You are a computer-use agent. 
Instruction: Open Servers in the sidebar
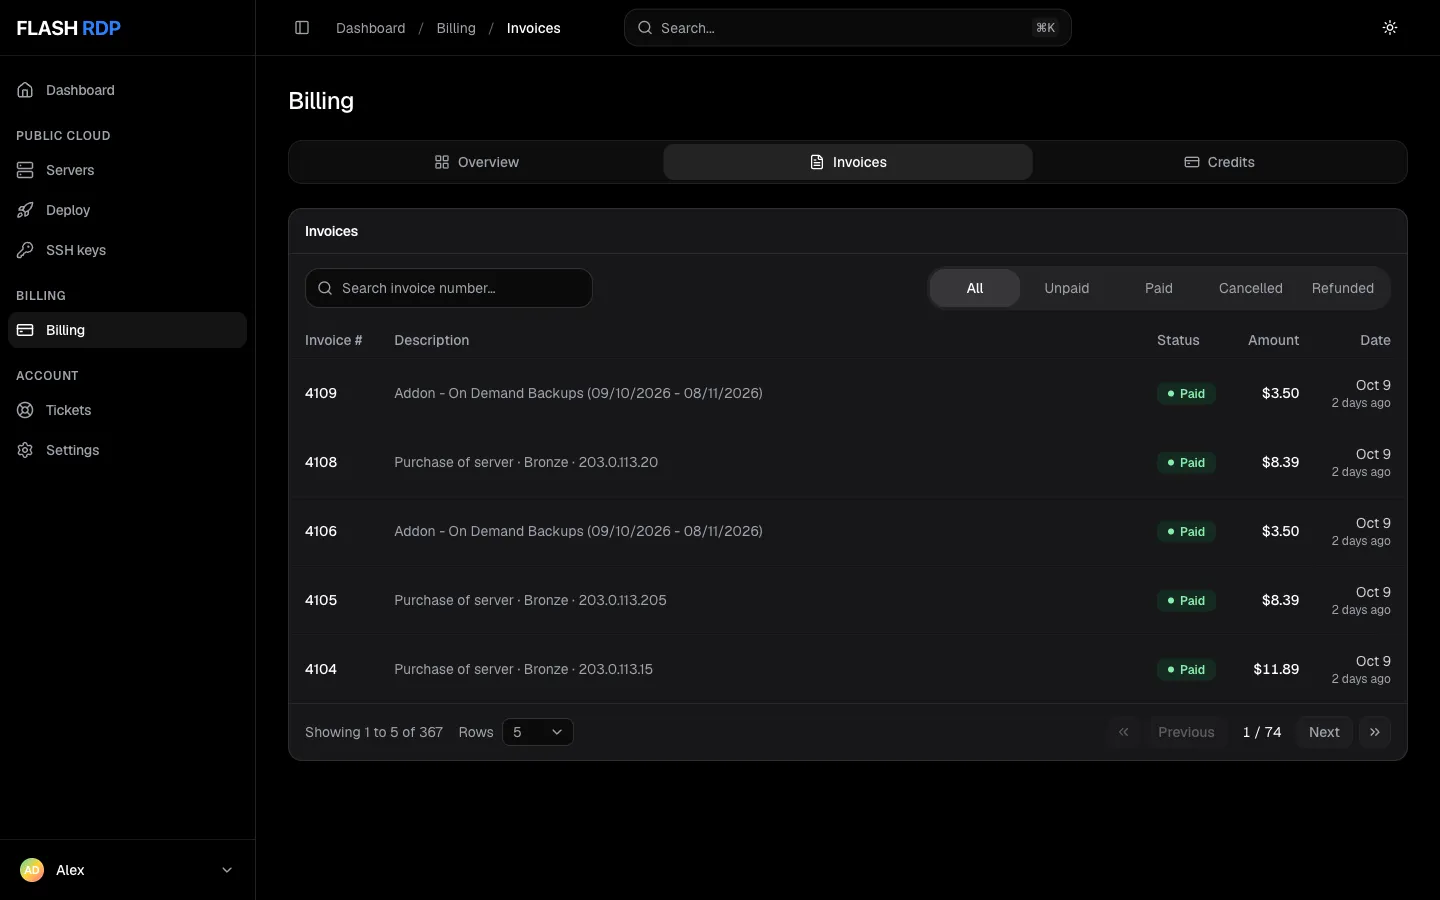pos(127,170)
